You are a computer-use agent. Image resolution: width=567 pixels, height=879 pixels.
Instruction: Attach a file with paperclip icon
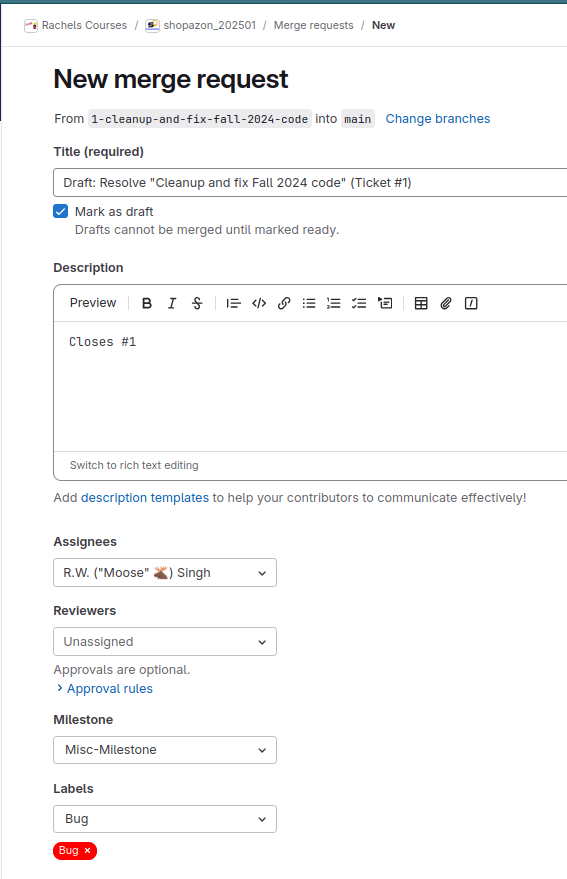446,303
